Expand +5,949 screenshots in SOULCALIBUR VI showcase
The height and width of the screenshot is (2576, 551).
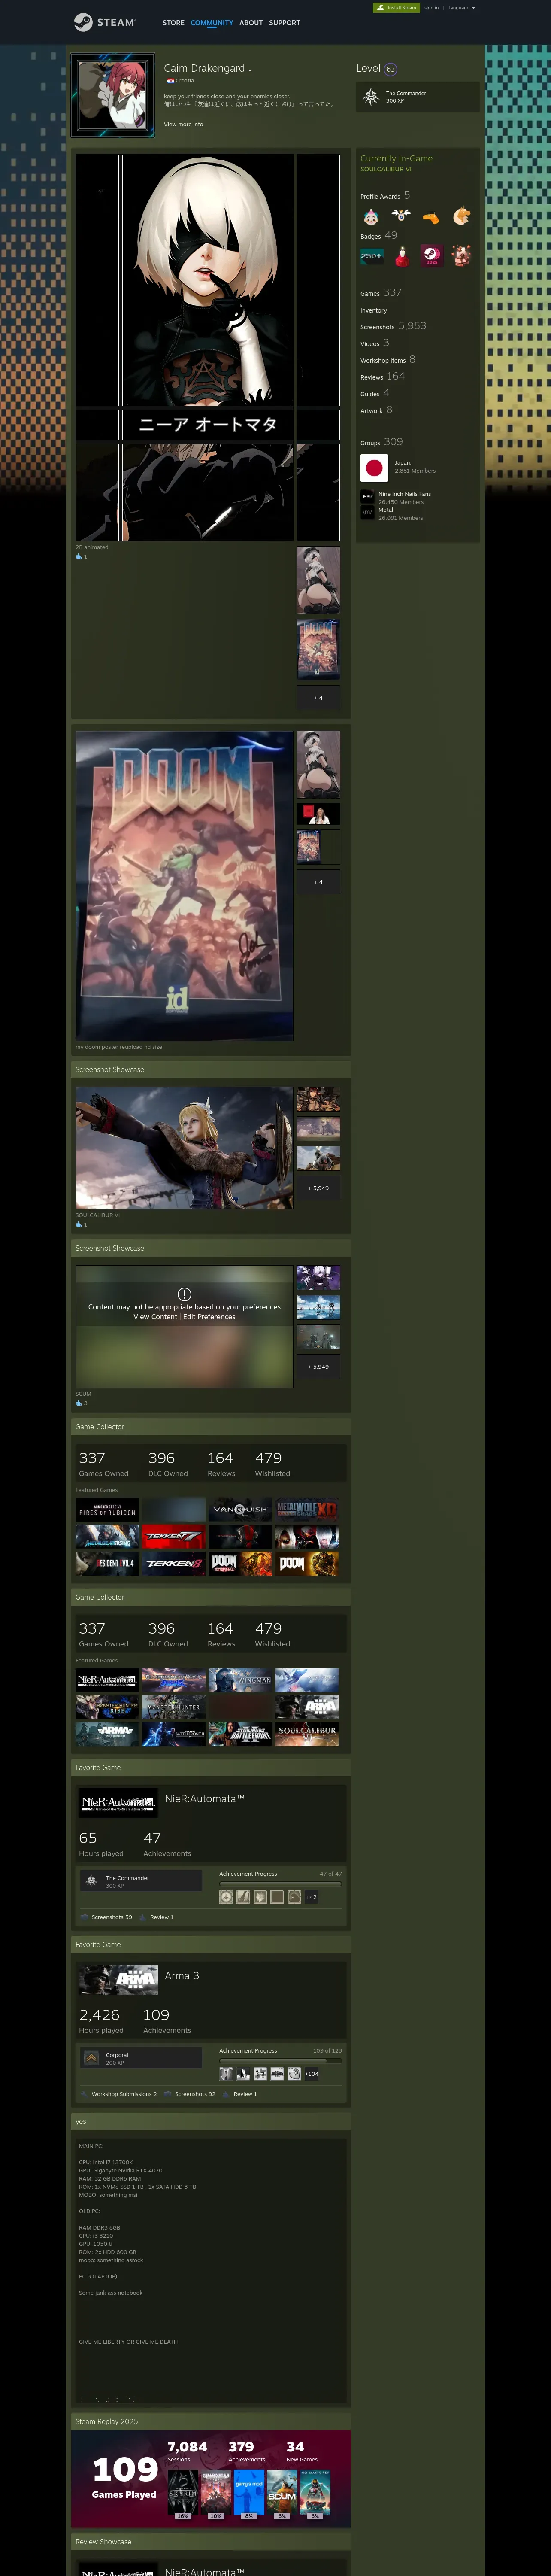click(318, 1188)
